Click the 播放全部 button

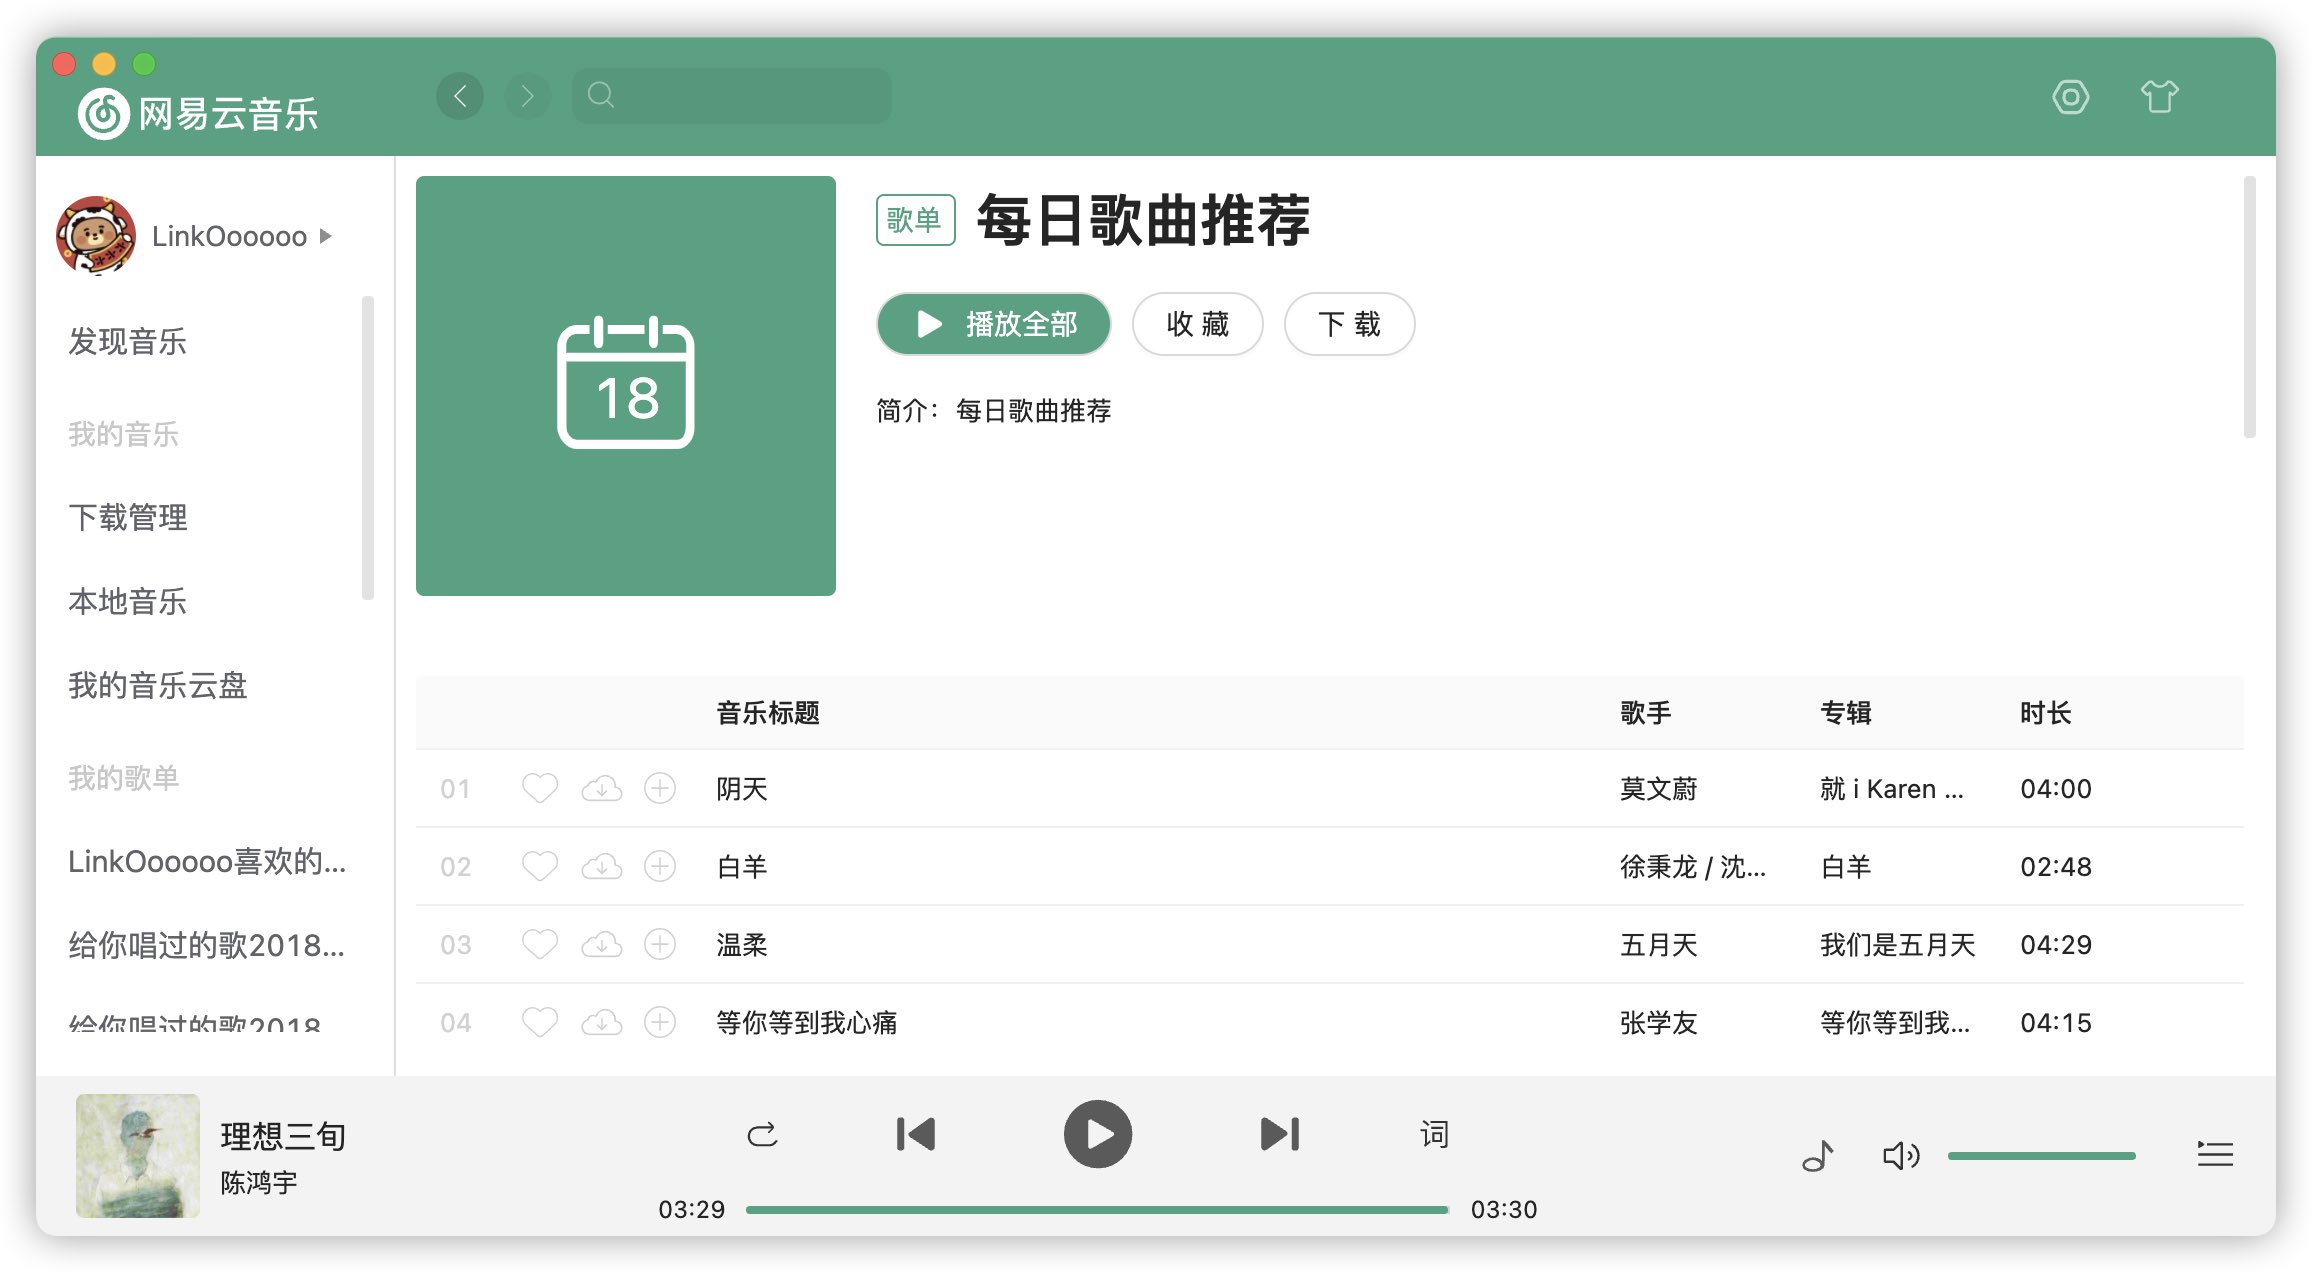tap(994, 324)
